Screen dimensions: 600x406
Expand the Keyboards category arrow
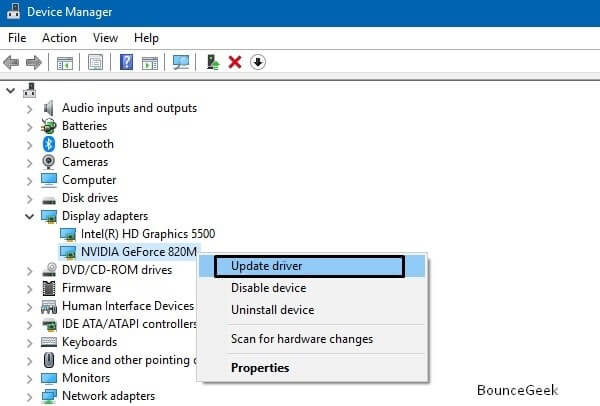click(x=29, y=343)
